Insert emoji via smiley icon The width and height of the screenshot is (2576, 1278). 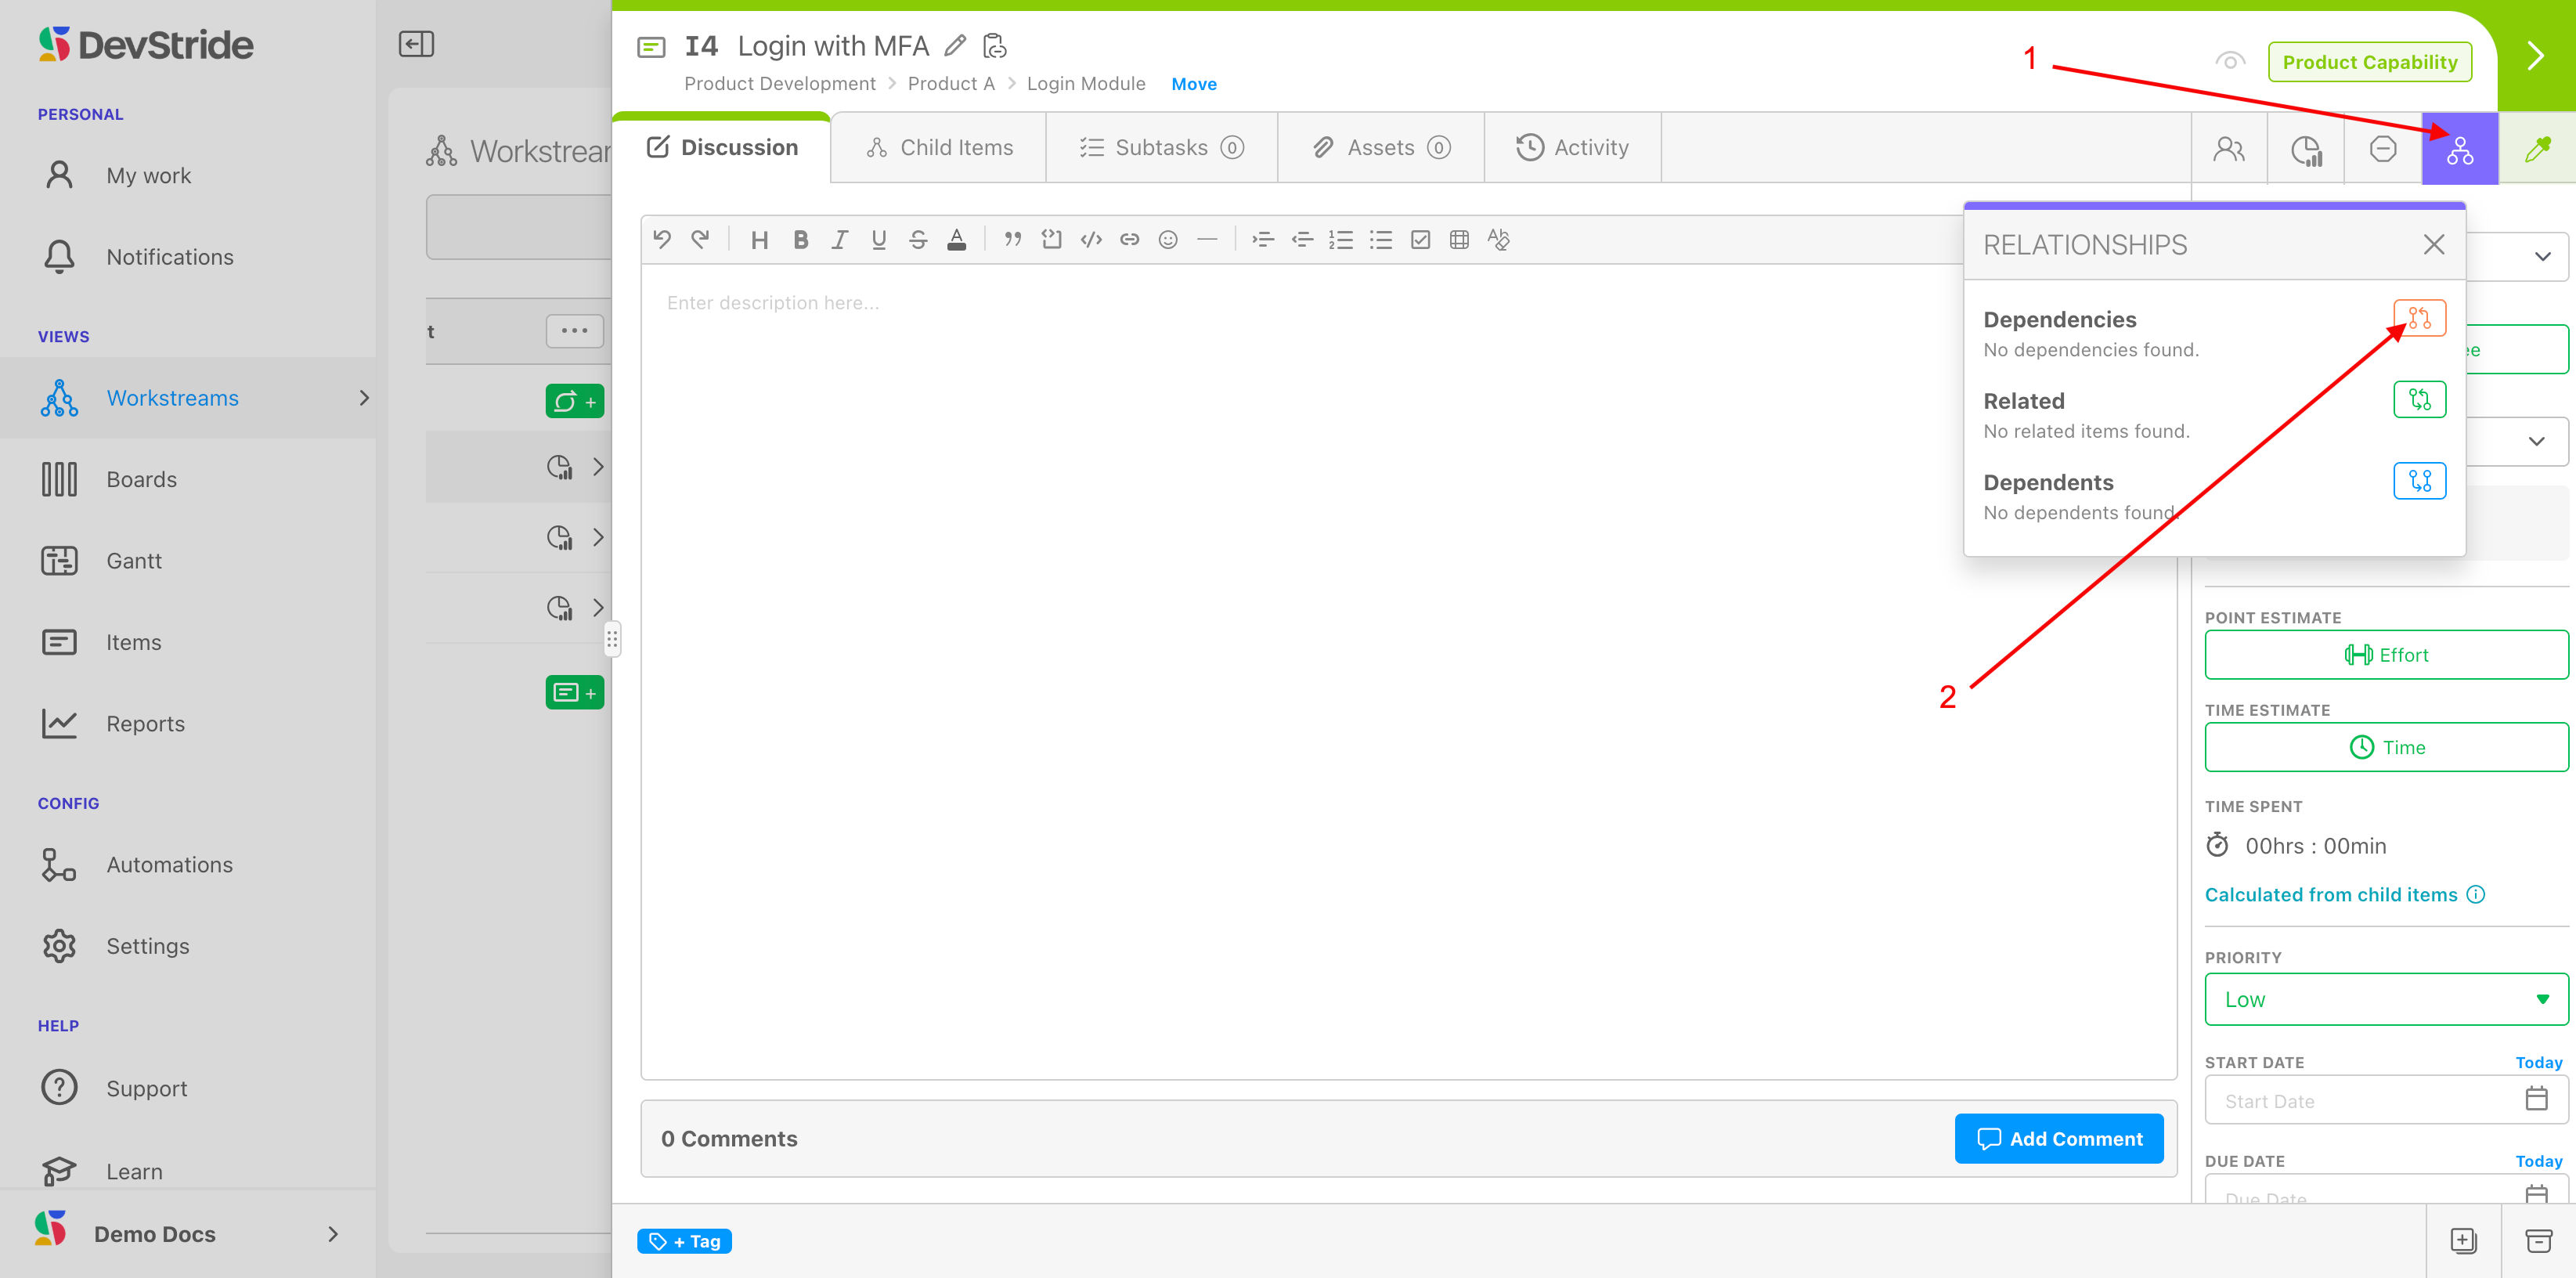point(1167,240)
